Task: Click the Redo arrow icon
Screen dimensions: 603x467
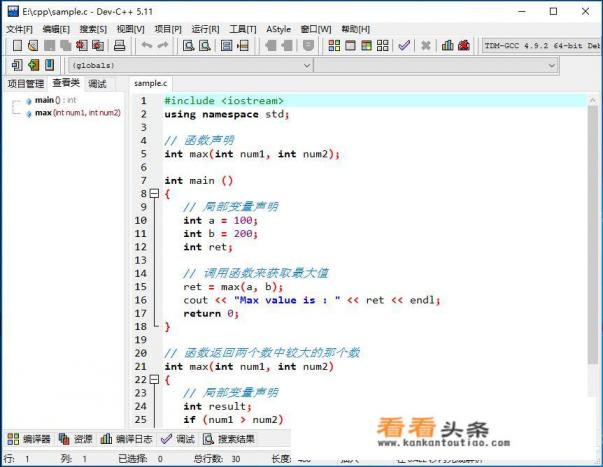Action: 163,45
